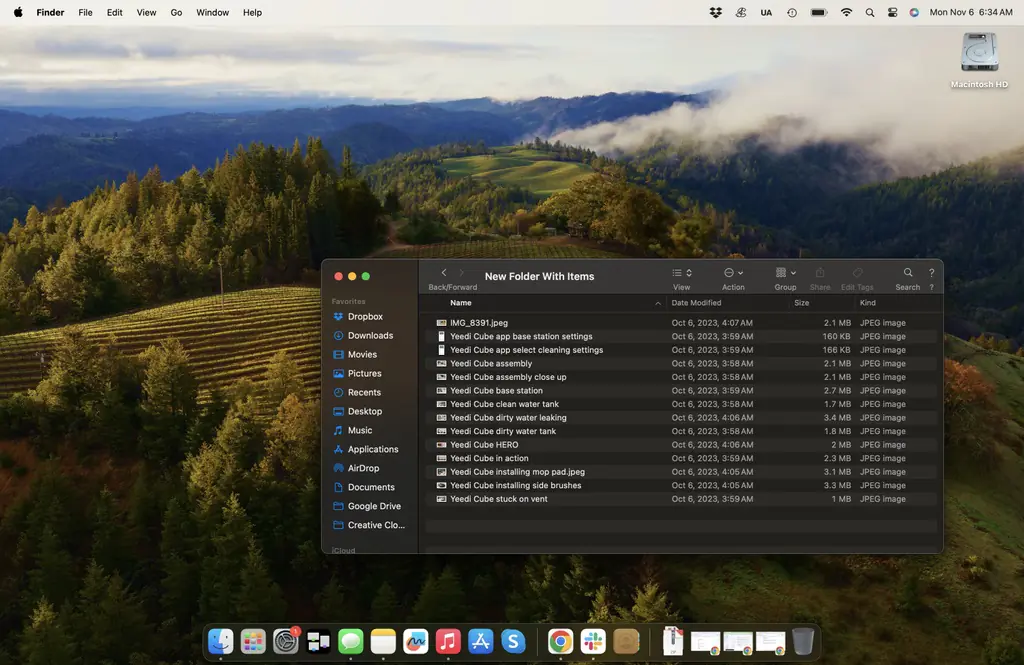1024x665 pixels.
Task: Open Google Chrome from the Dock
Action: point(561,641)
